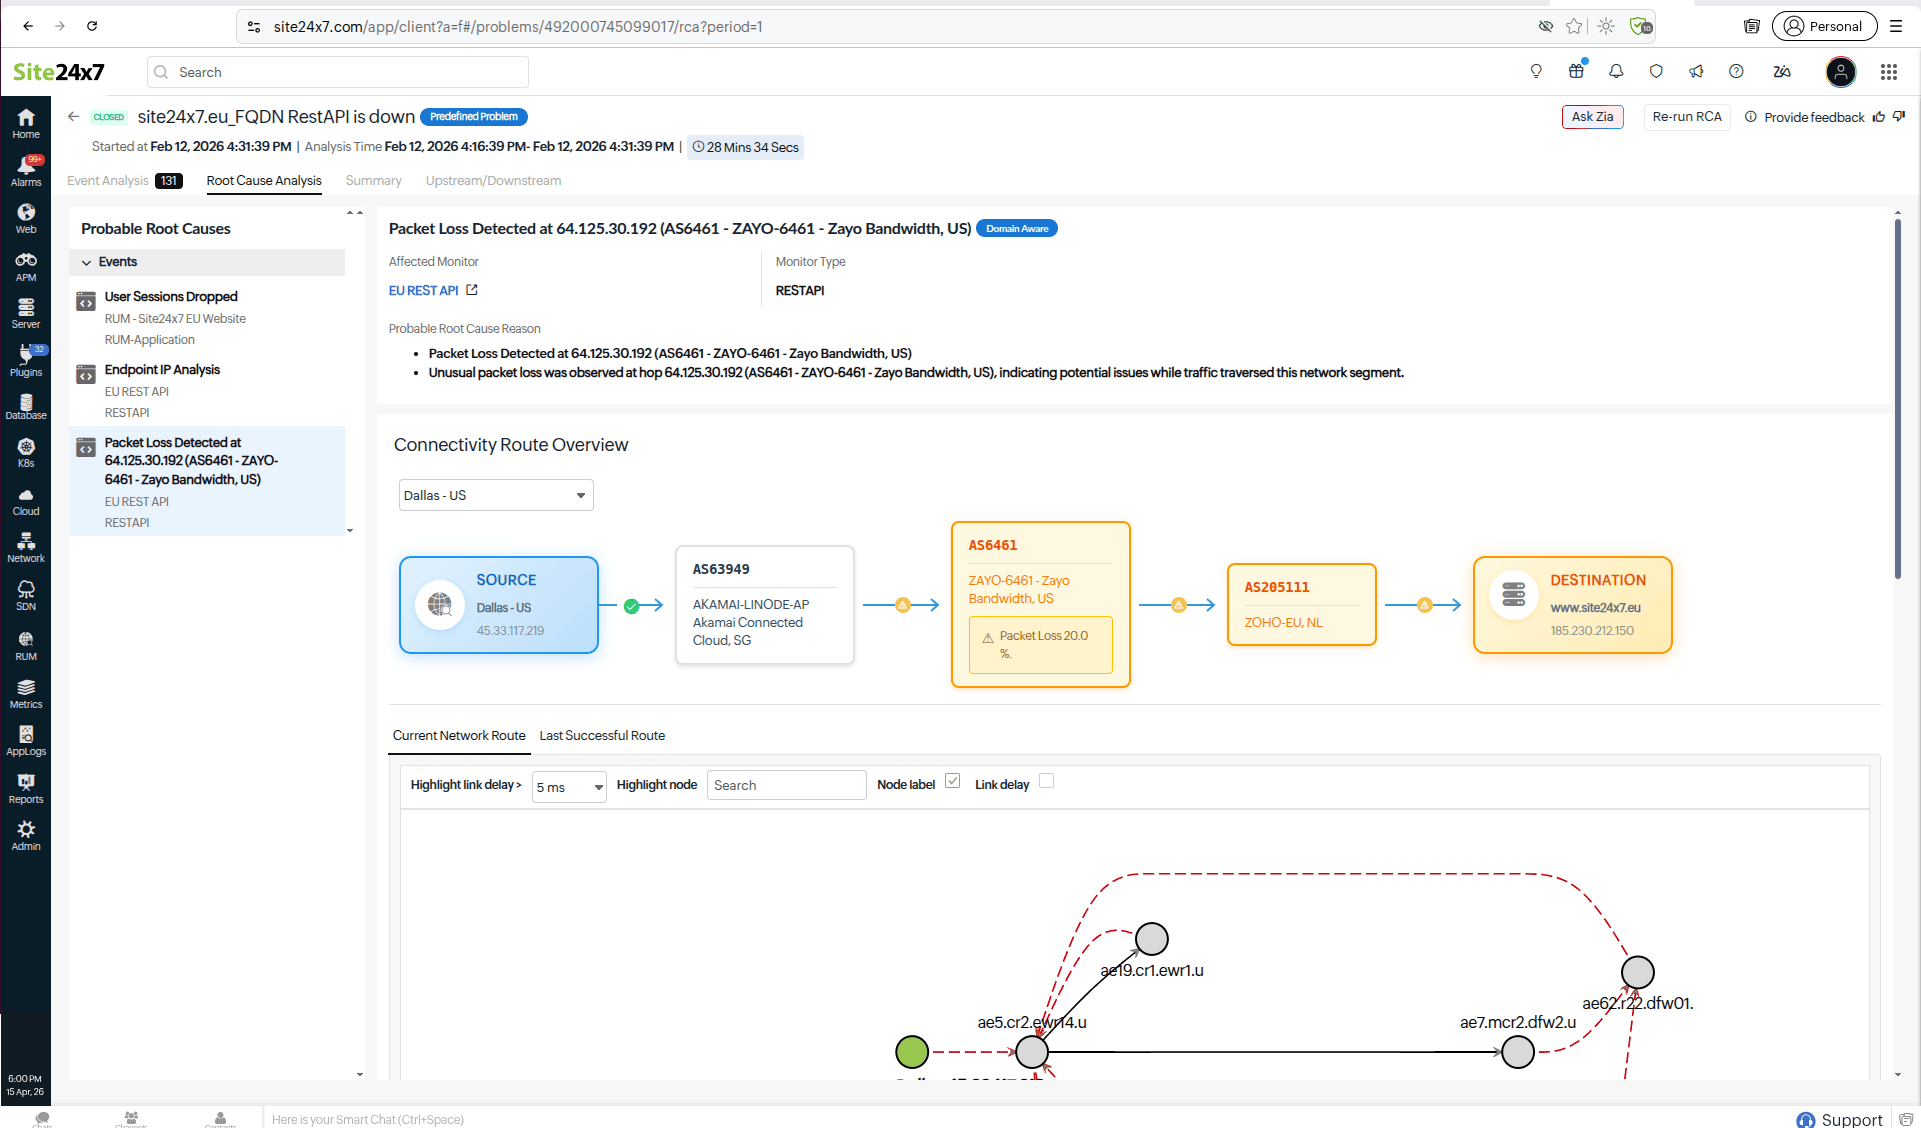This screenshot has height=1128, width=1921.
Task: Open the EU REST API monitor link
Action: [x=423, y=291]
